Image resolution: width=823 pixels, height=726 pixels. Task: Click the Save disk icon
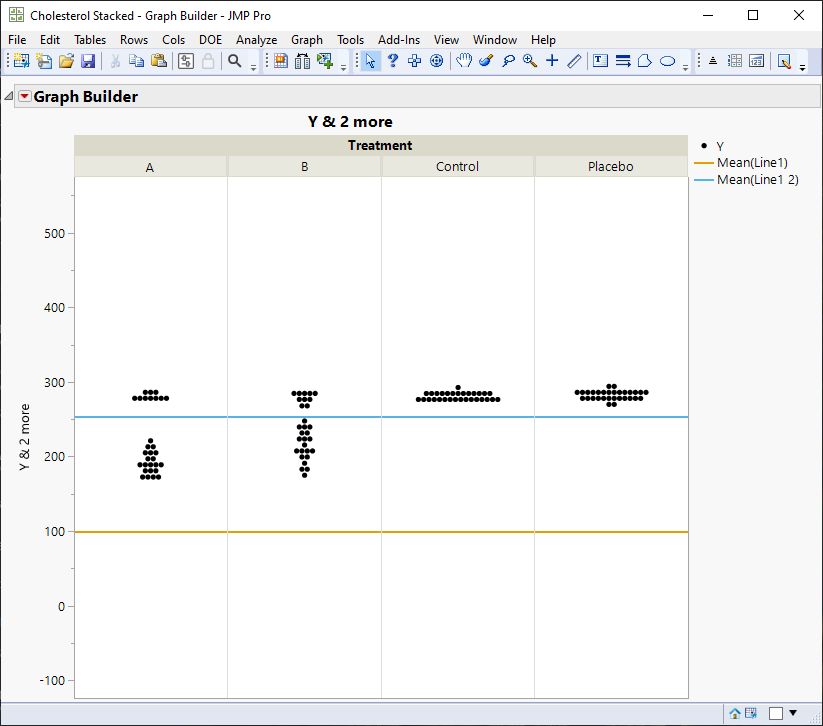pos(88,61)
